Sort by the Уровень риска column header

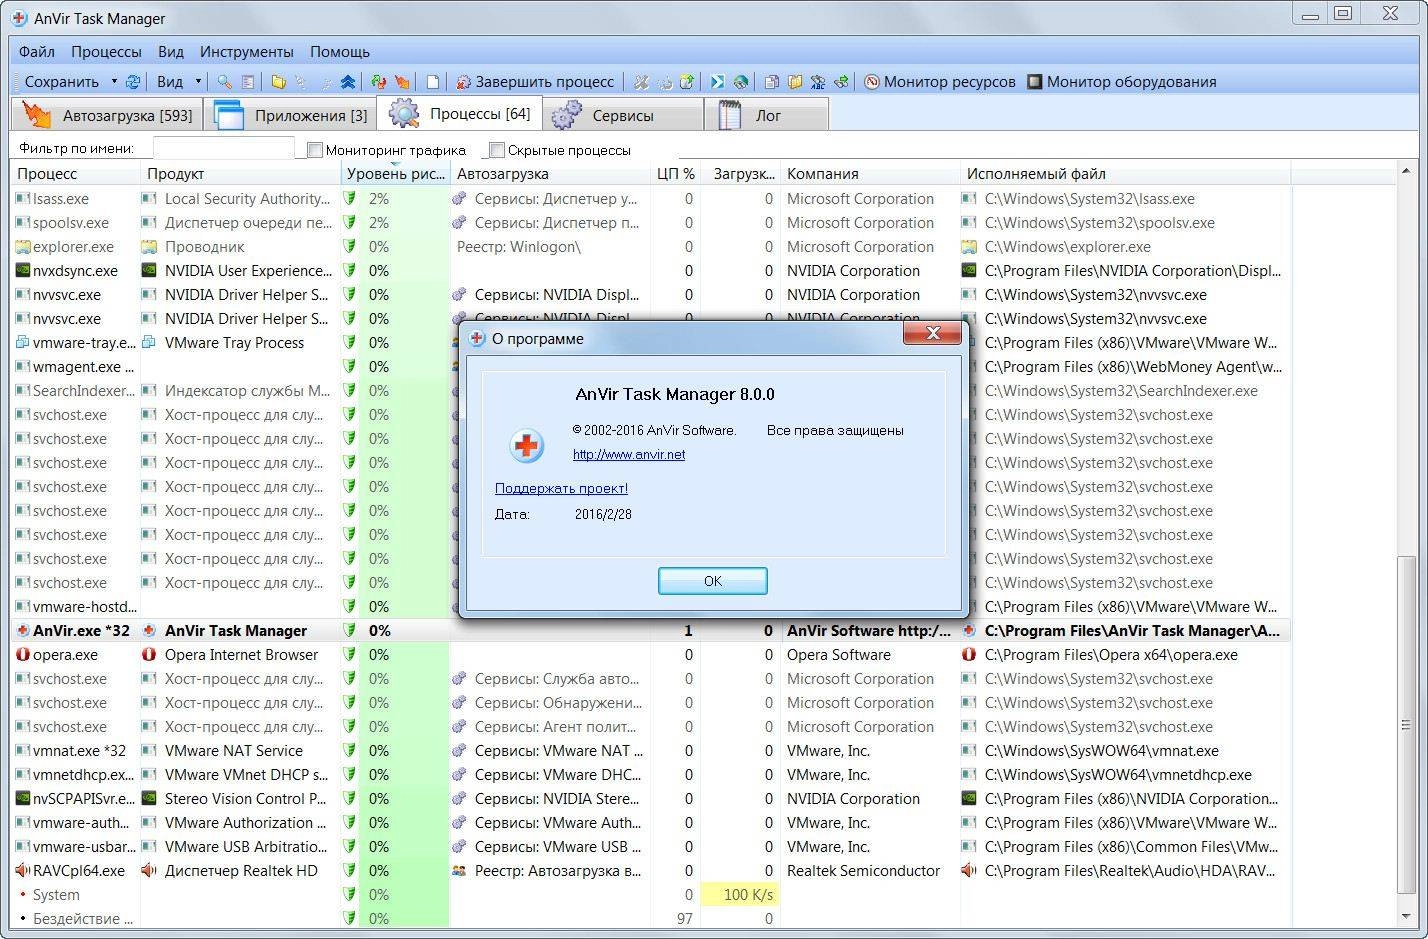point(395,174)
